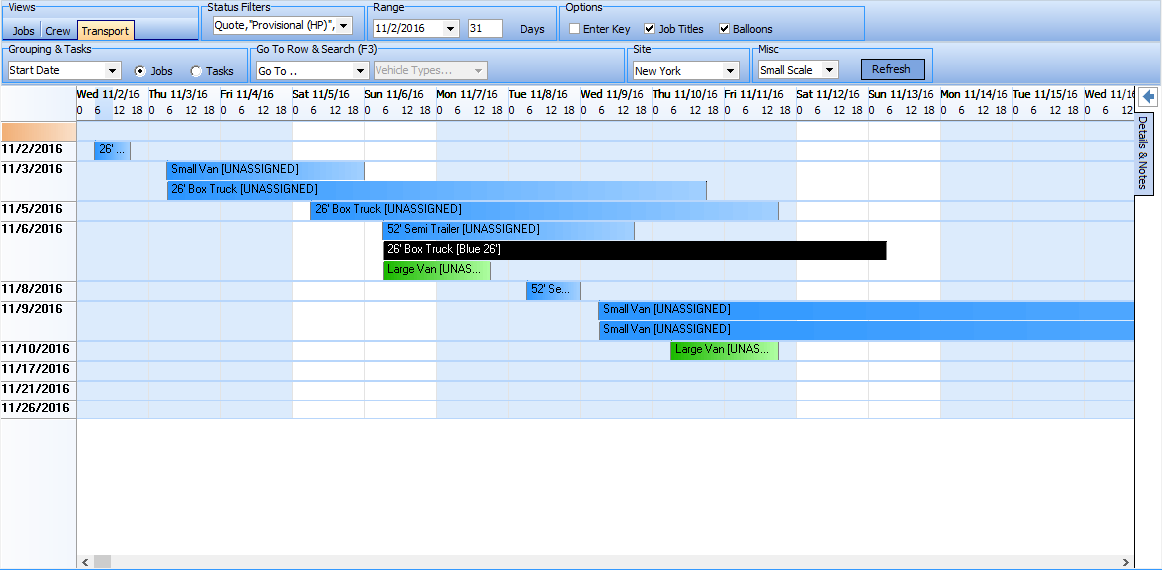Open the Status Filters dropdown

[345, 26]
